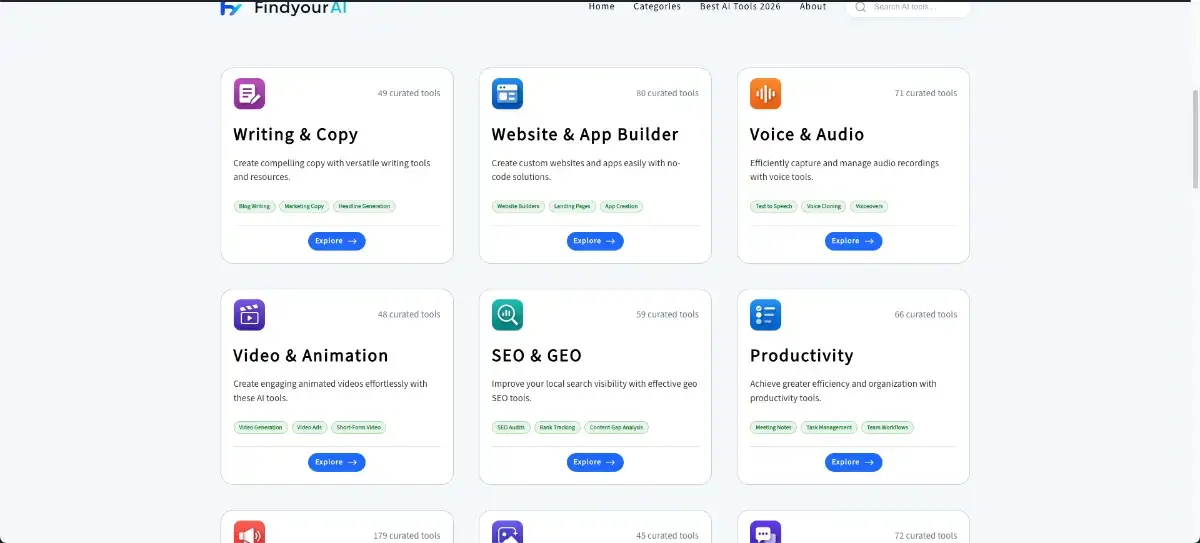This screenshot has height=543, width=1200.
Task: Explore the Voice & Audio category
Action: [853, 241]
